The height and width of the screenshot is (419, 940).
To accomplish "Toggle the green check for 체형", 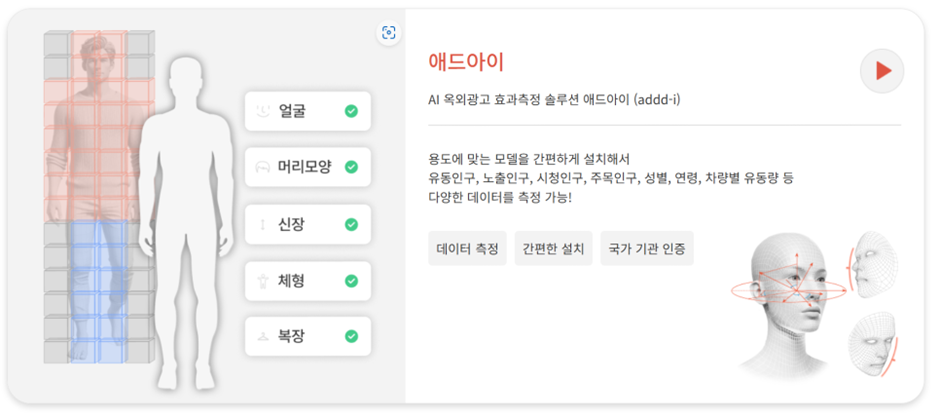I will 351,281.
